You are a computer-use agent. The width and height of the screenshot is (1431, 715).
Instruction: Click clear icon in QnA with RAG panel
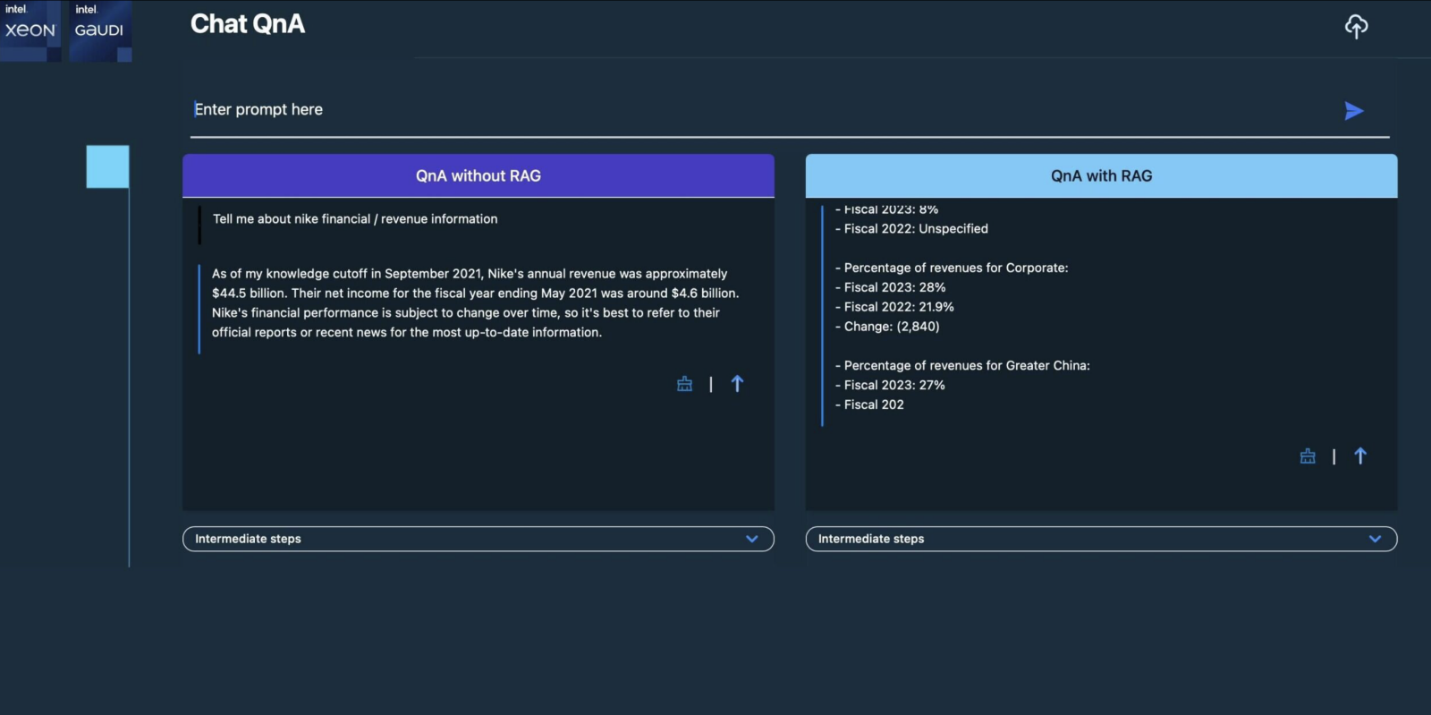1308,456
